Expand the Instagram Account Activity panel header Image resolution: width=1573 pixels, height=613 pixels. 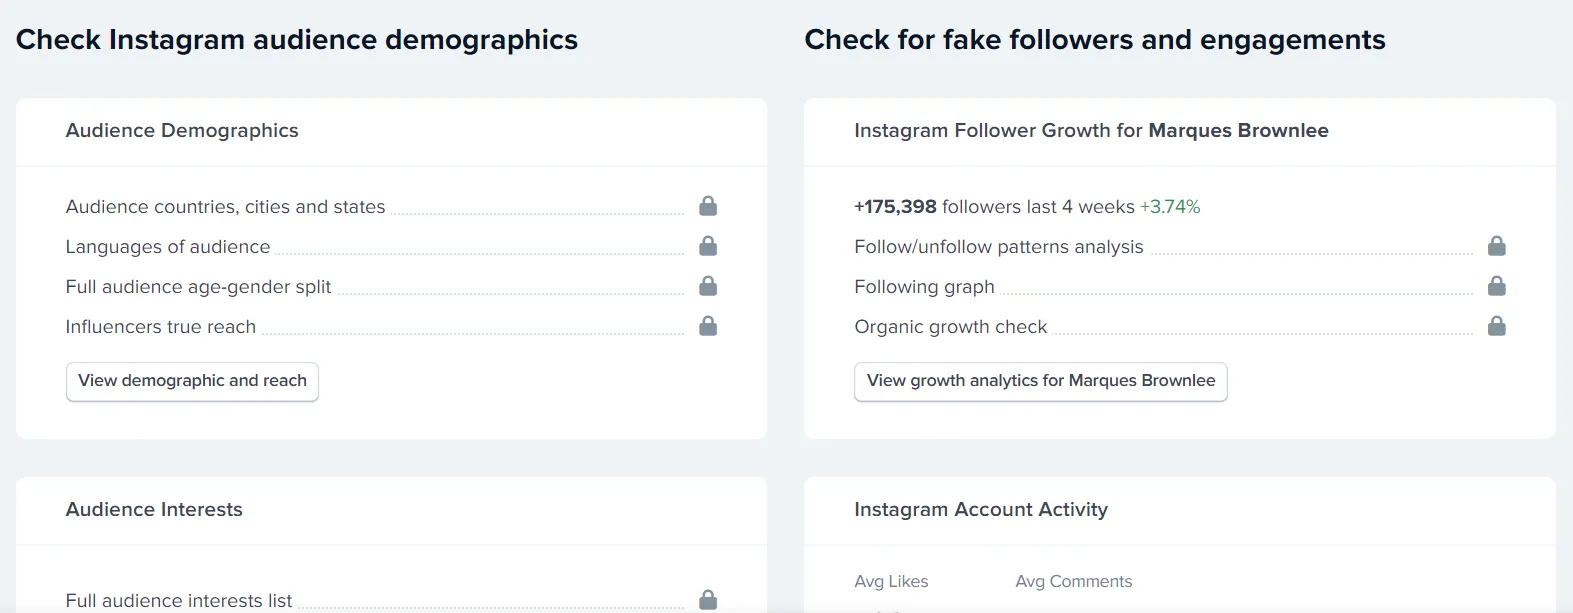click(x=980, y=510)
